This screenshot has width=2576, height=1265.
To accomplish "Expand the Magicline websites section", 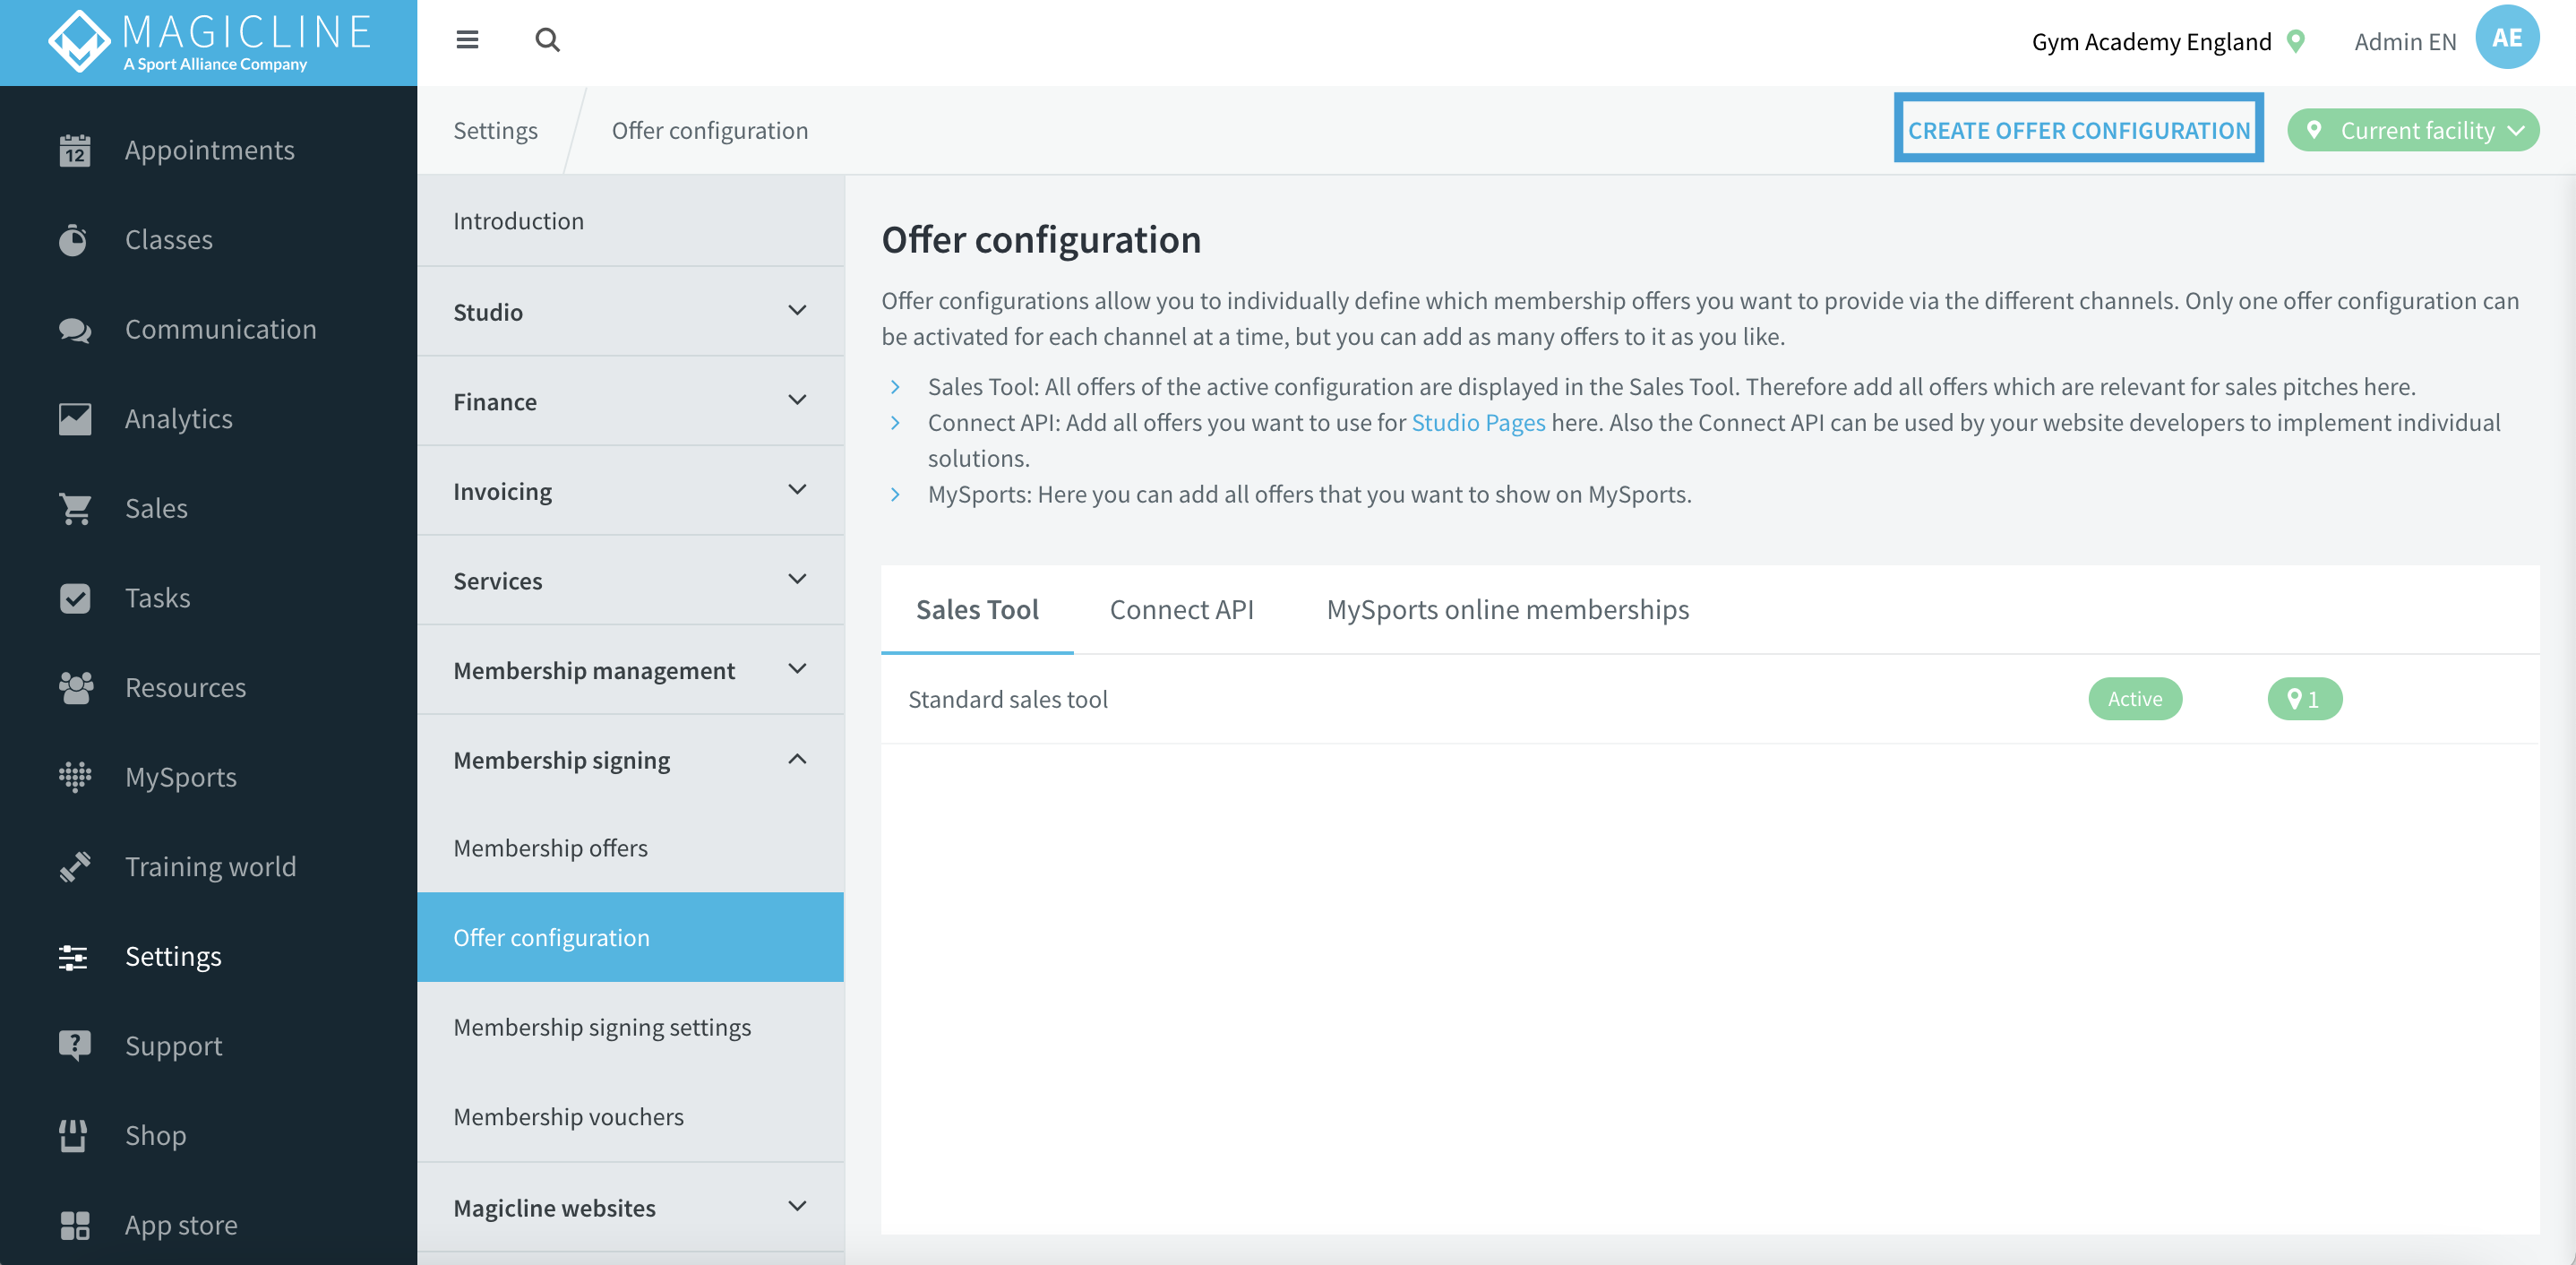I will 631,1208.
